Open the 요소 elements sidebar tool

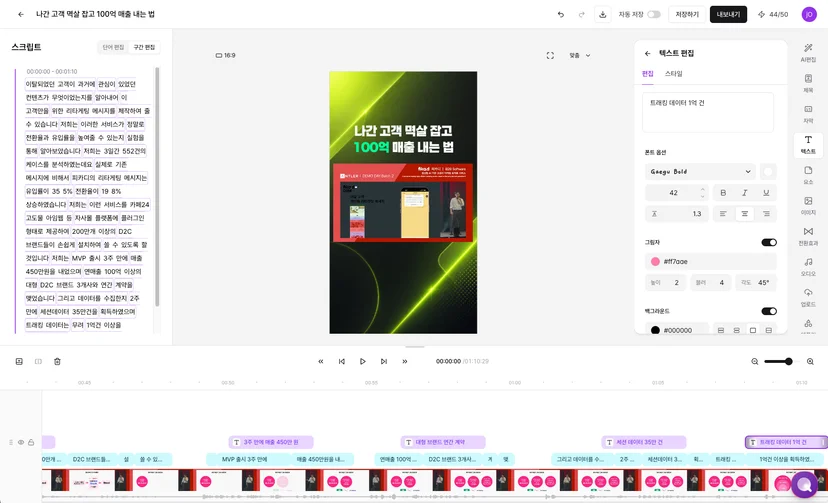808,175
